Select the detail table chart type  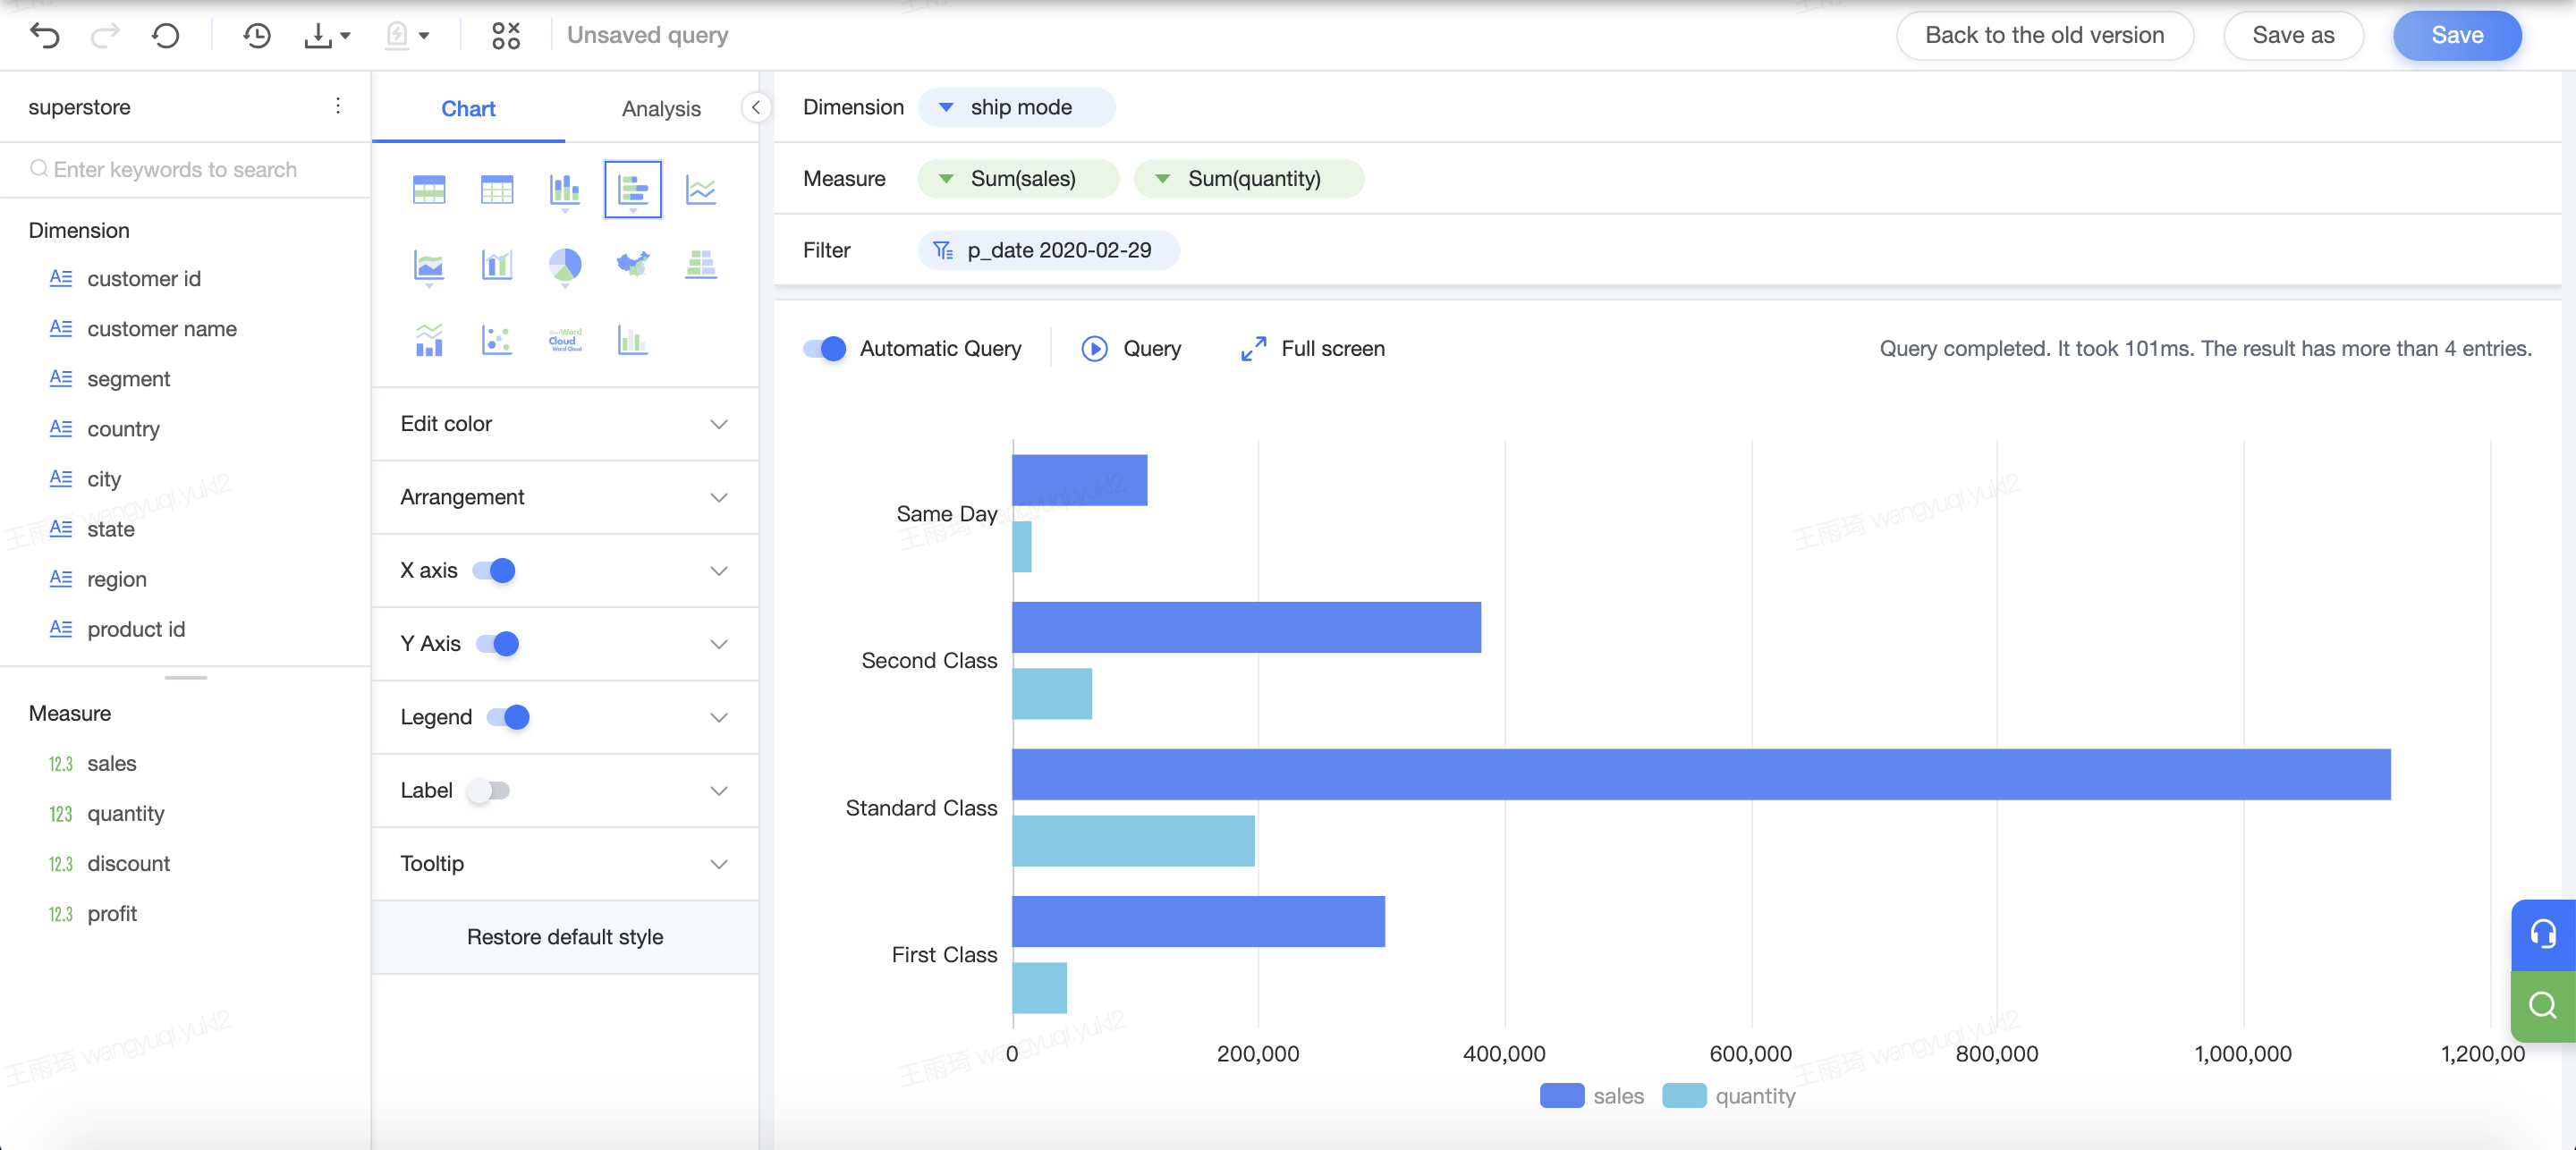(497, 189)
